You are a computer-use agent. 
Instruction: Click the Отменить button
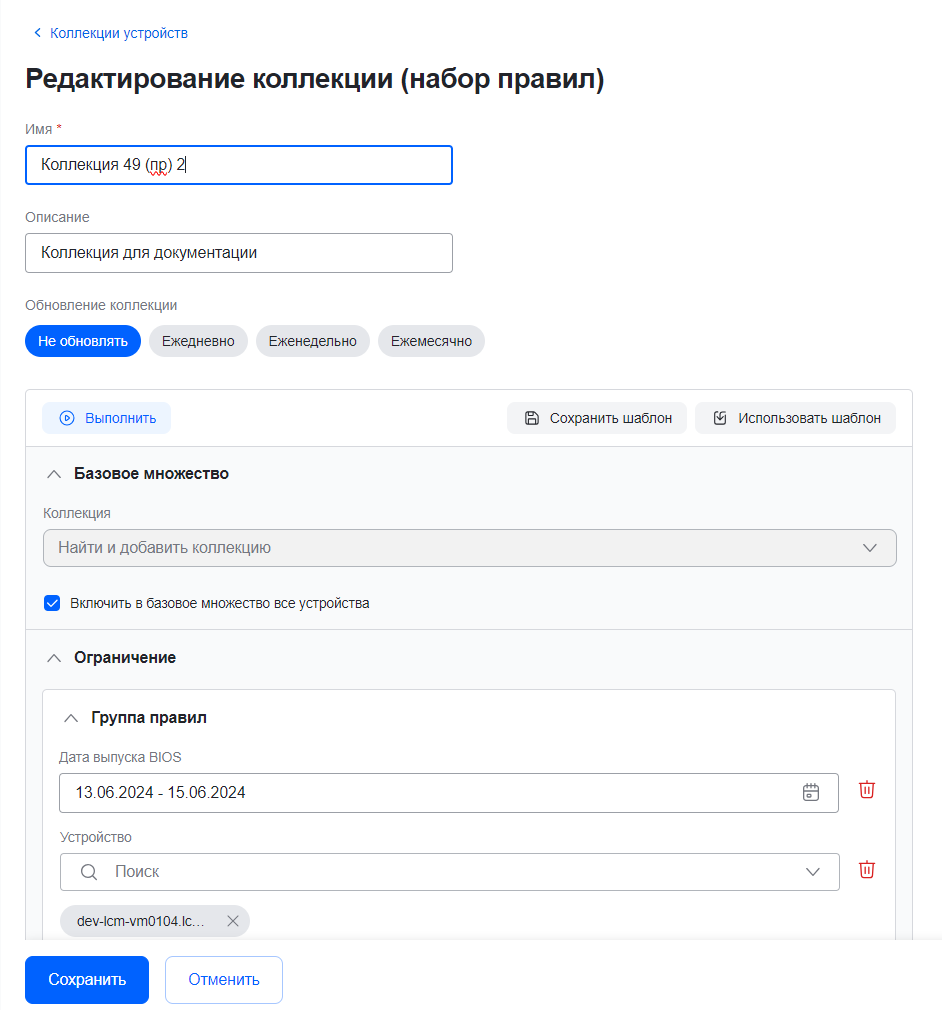point(224,980)
